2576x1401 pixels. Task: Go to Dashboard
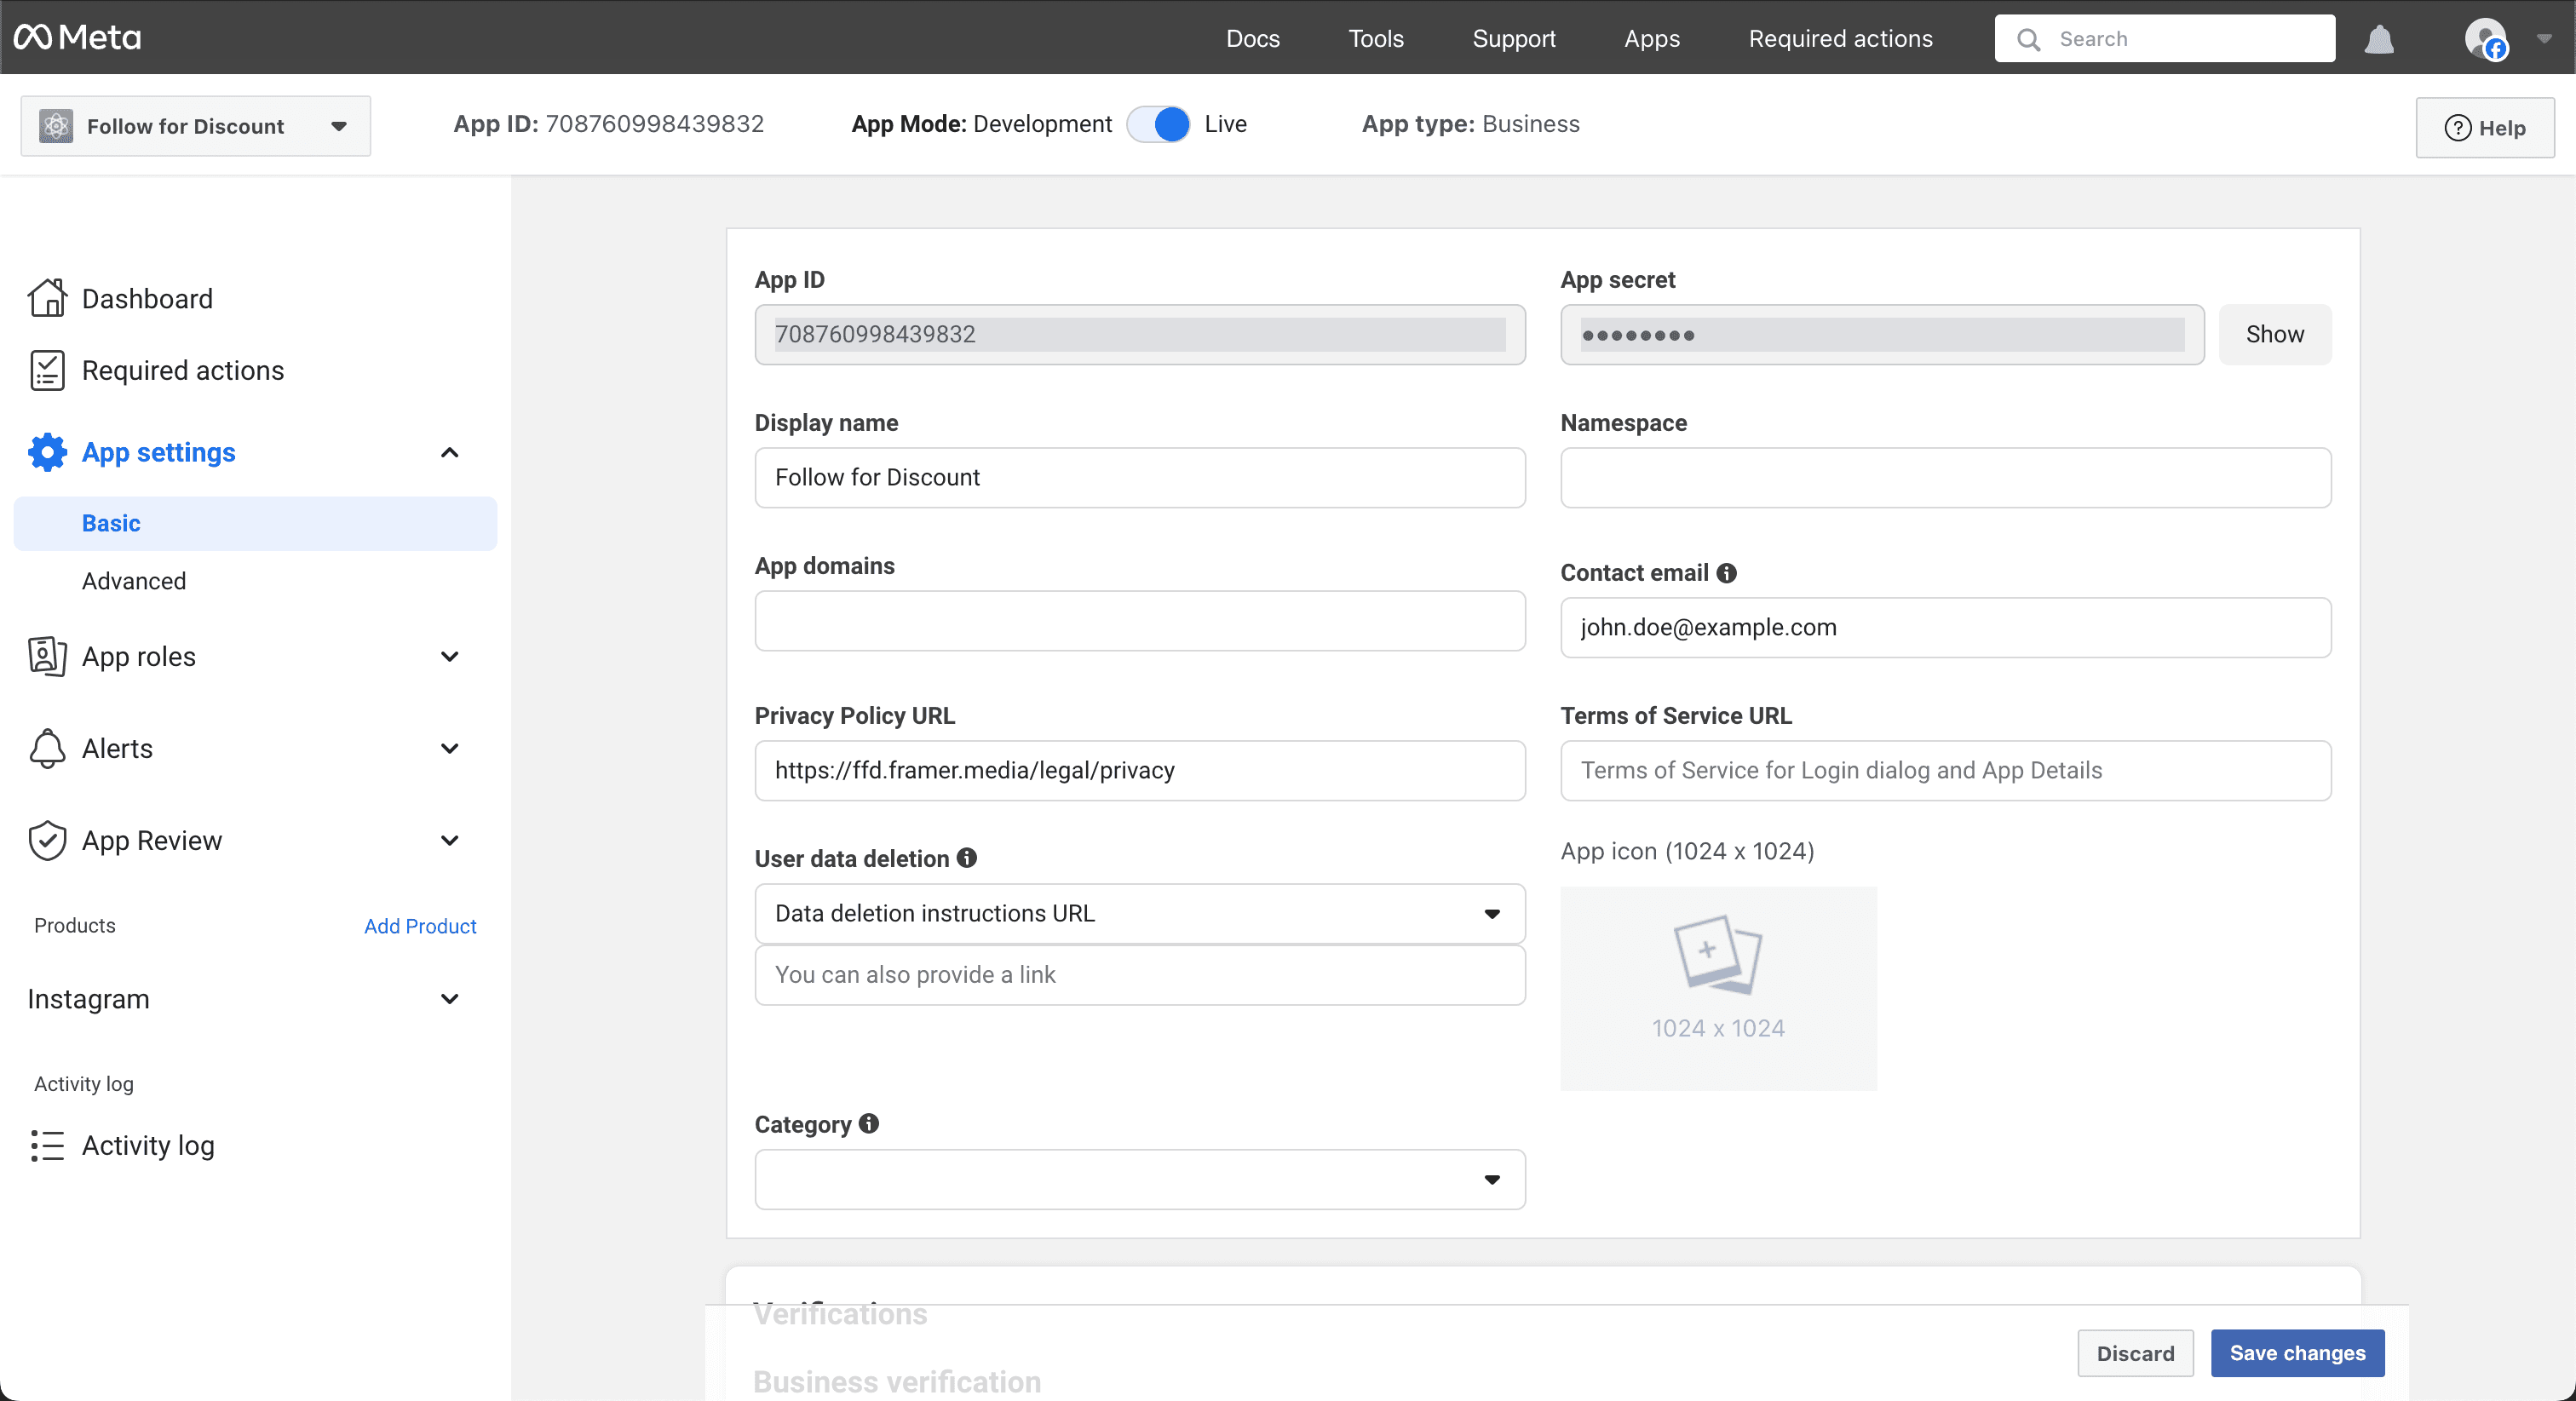click(x=147, y=298)
